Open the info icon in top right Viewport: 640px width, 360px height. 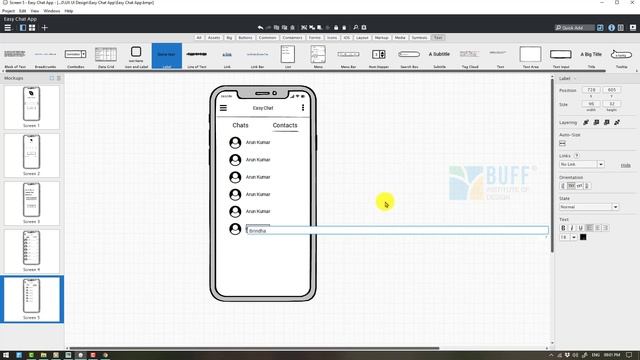pyautogui.click(x=611, y=28)
